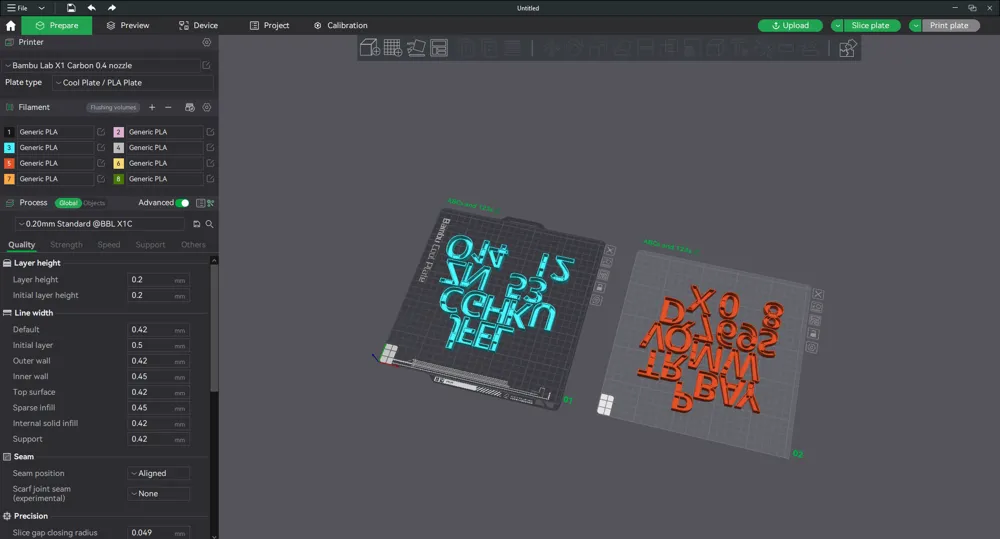Save the process preset icon

pos(196,224)
